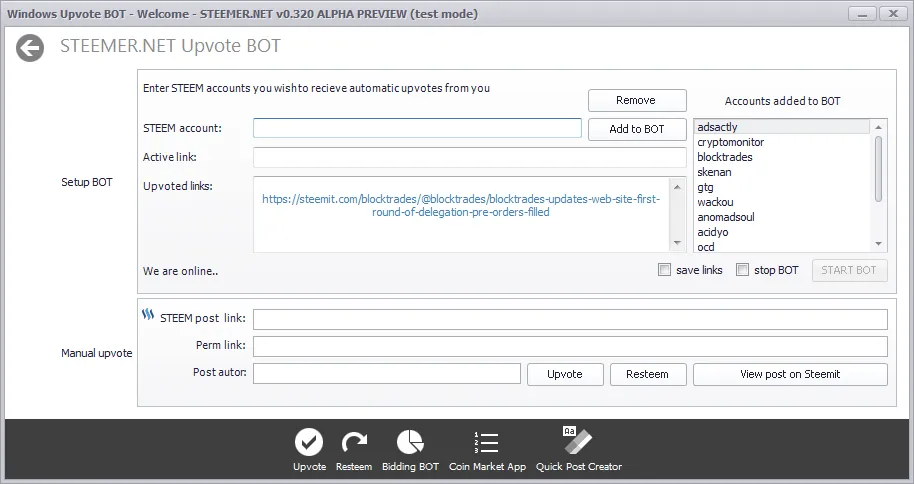The image size is (914, 484).
Task: Select anomadsoul in accounts list
Action: [x=782, y=217]
